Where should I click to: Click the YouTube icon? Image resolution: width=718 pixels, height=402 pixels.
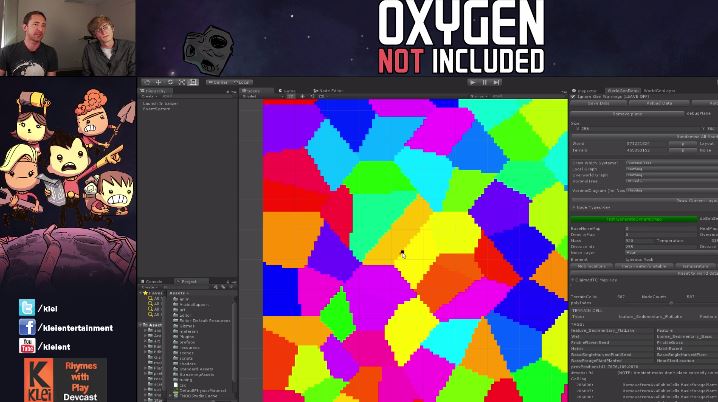click(x=26, y=345)
